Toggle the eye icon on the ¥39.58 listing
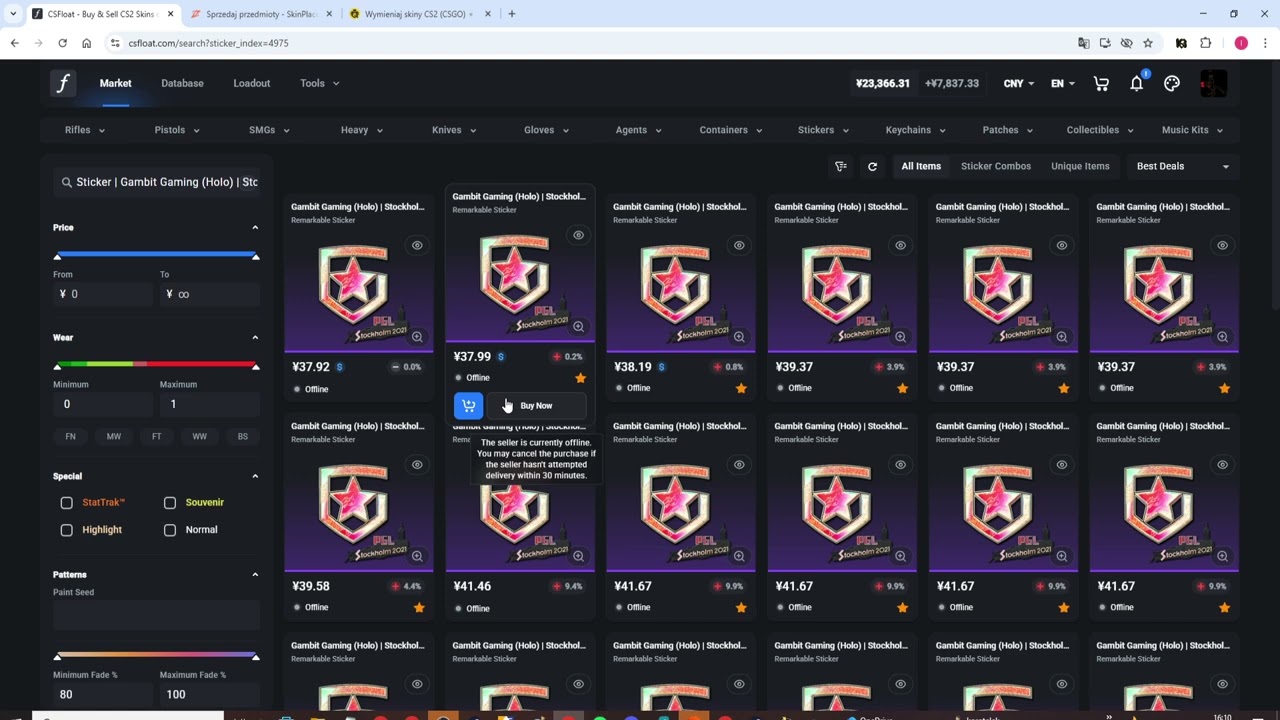The height and width of the screenshot is (720, 1280). pyautogui.click(x=417, y=464)
